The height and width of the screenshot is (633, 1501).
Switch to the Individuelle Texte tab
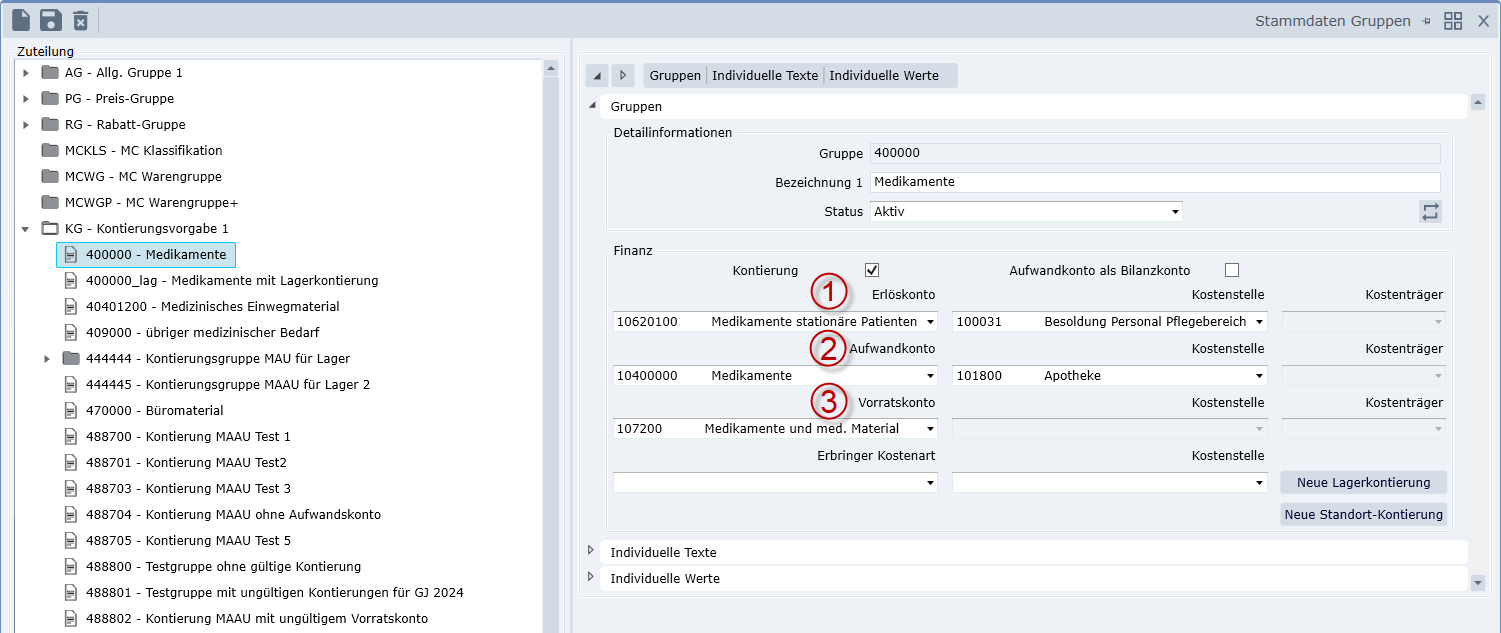tap(765, 76)
